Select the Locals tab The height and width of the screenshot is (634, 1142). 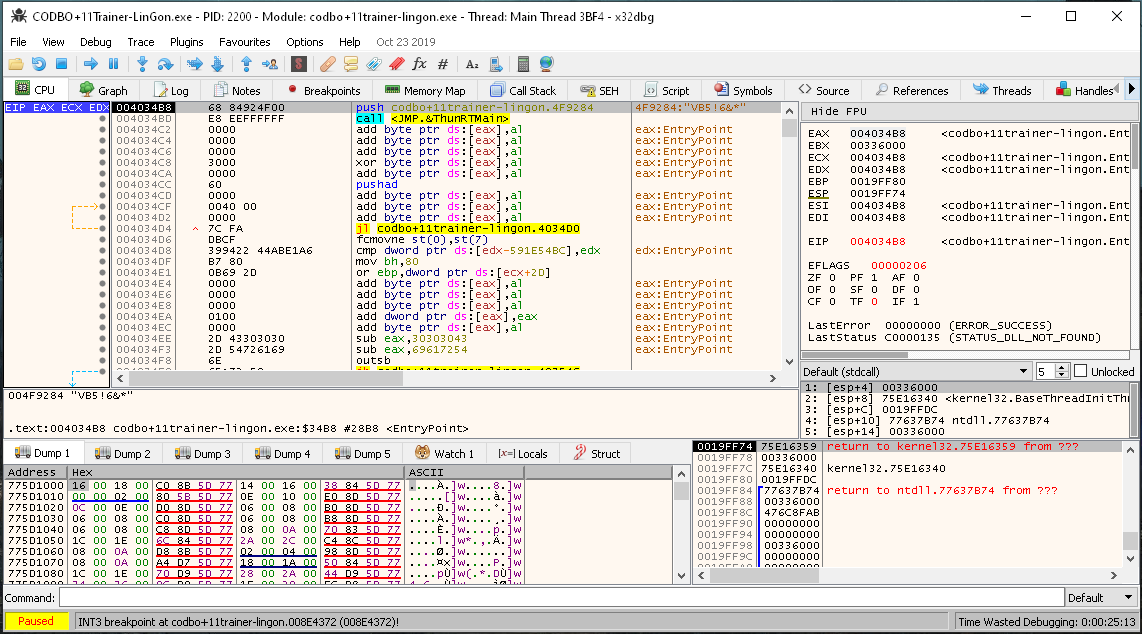(523, 453)
